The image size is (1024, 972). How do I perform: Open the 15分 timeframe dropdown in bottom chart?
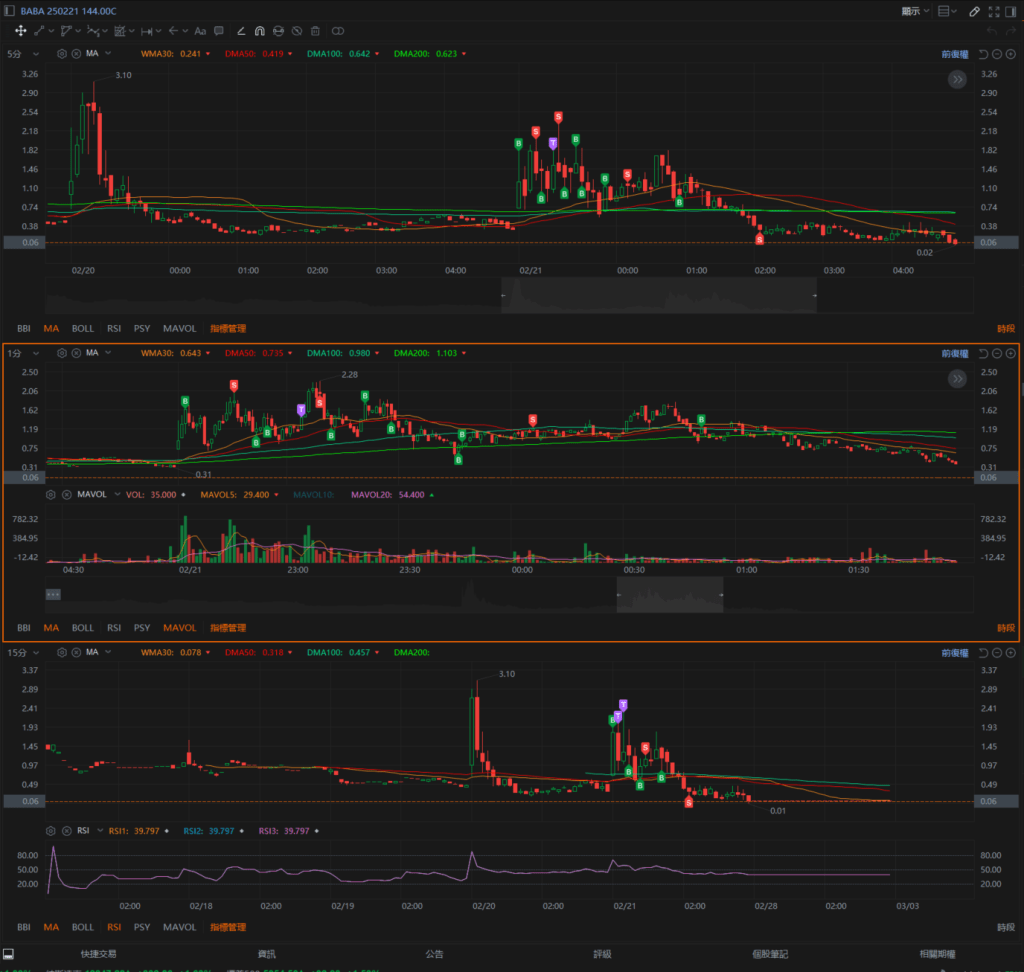click(x=26, y=653)
